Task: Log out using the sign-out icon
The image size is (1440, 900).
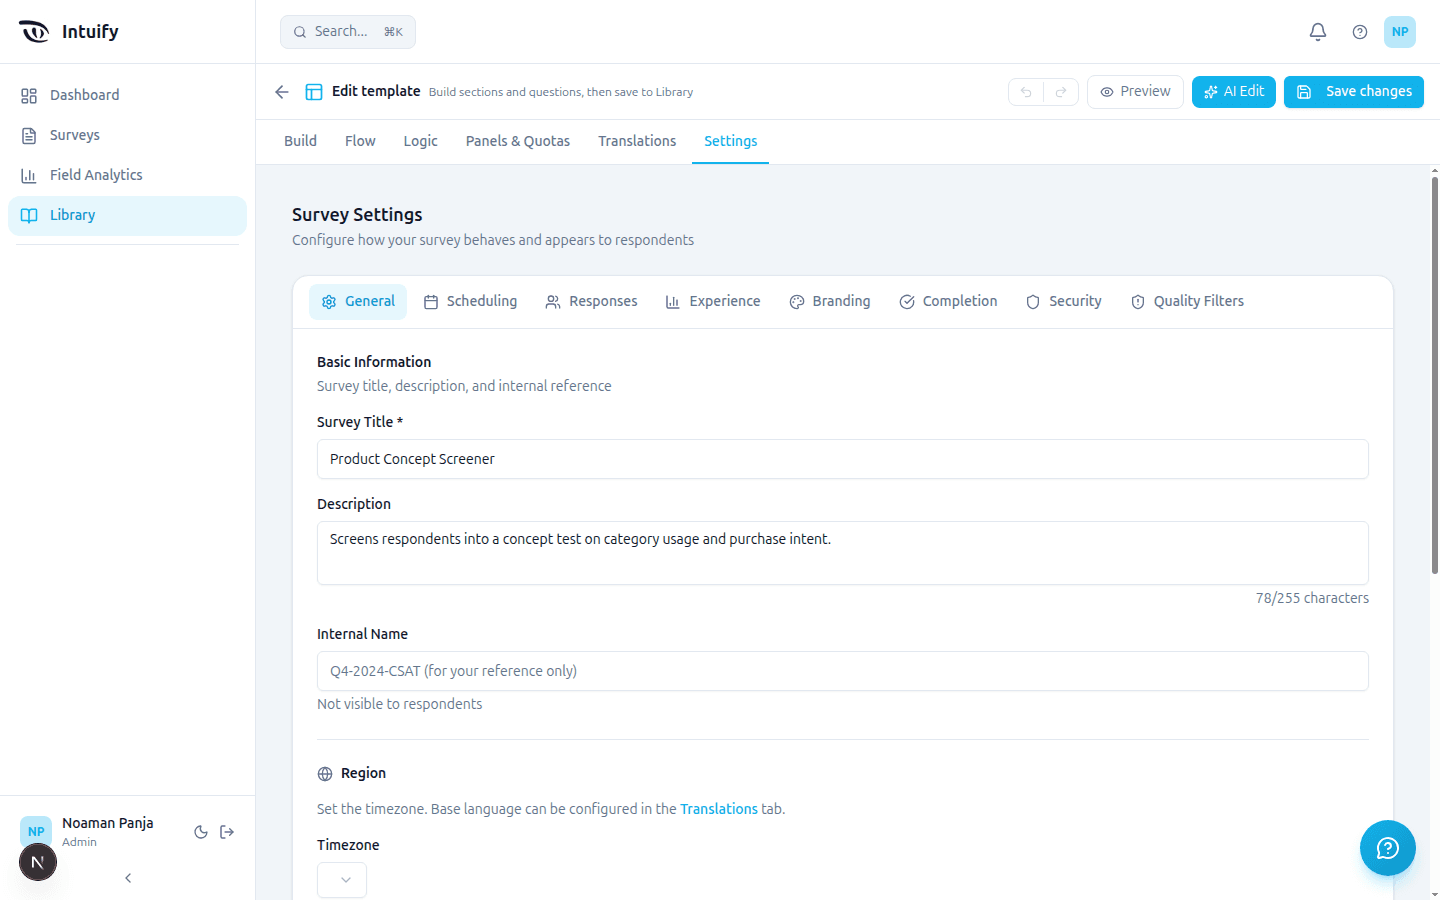Action: [x=227, y=832]
